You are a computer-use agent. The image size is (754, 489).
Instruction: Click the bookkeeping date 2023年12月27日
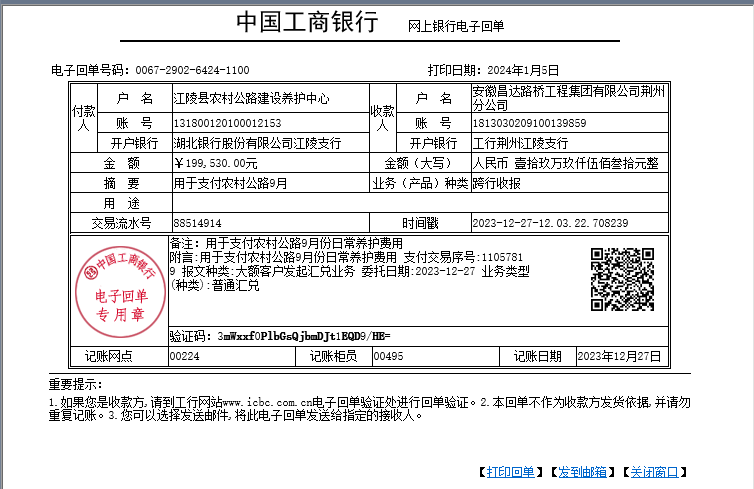pos(620,355)
